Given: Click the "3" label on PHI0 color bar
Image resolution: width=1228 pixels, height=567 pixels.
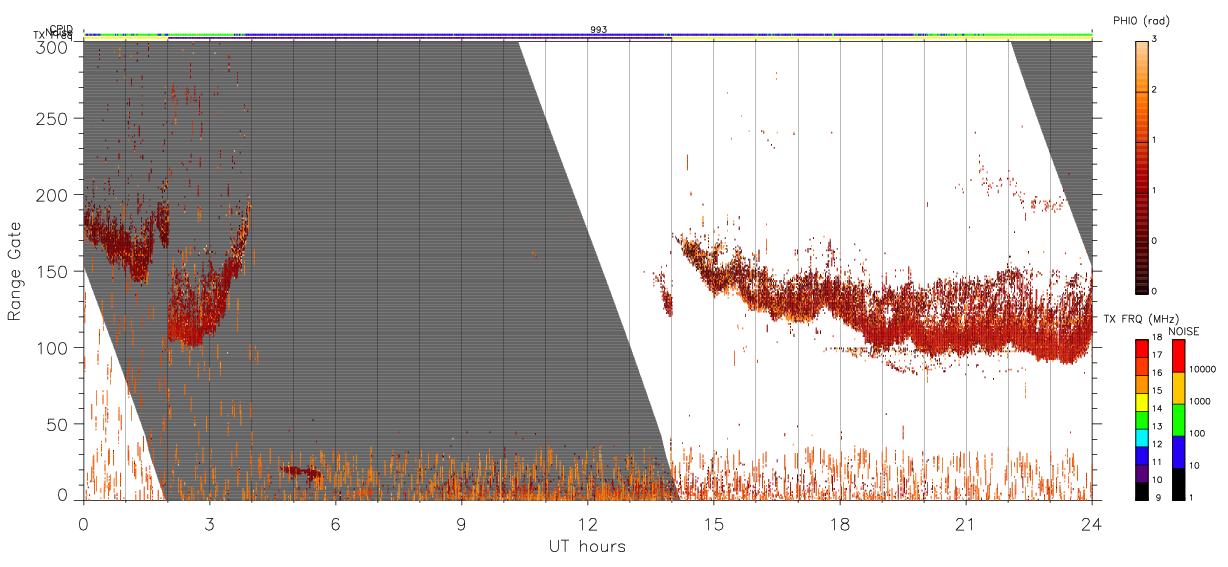Looking at the screenshot, I should pyautogui.click(x=1155, y=41).
